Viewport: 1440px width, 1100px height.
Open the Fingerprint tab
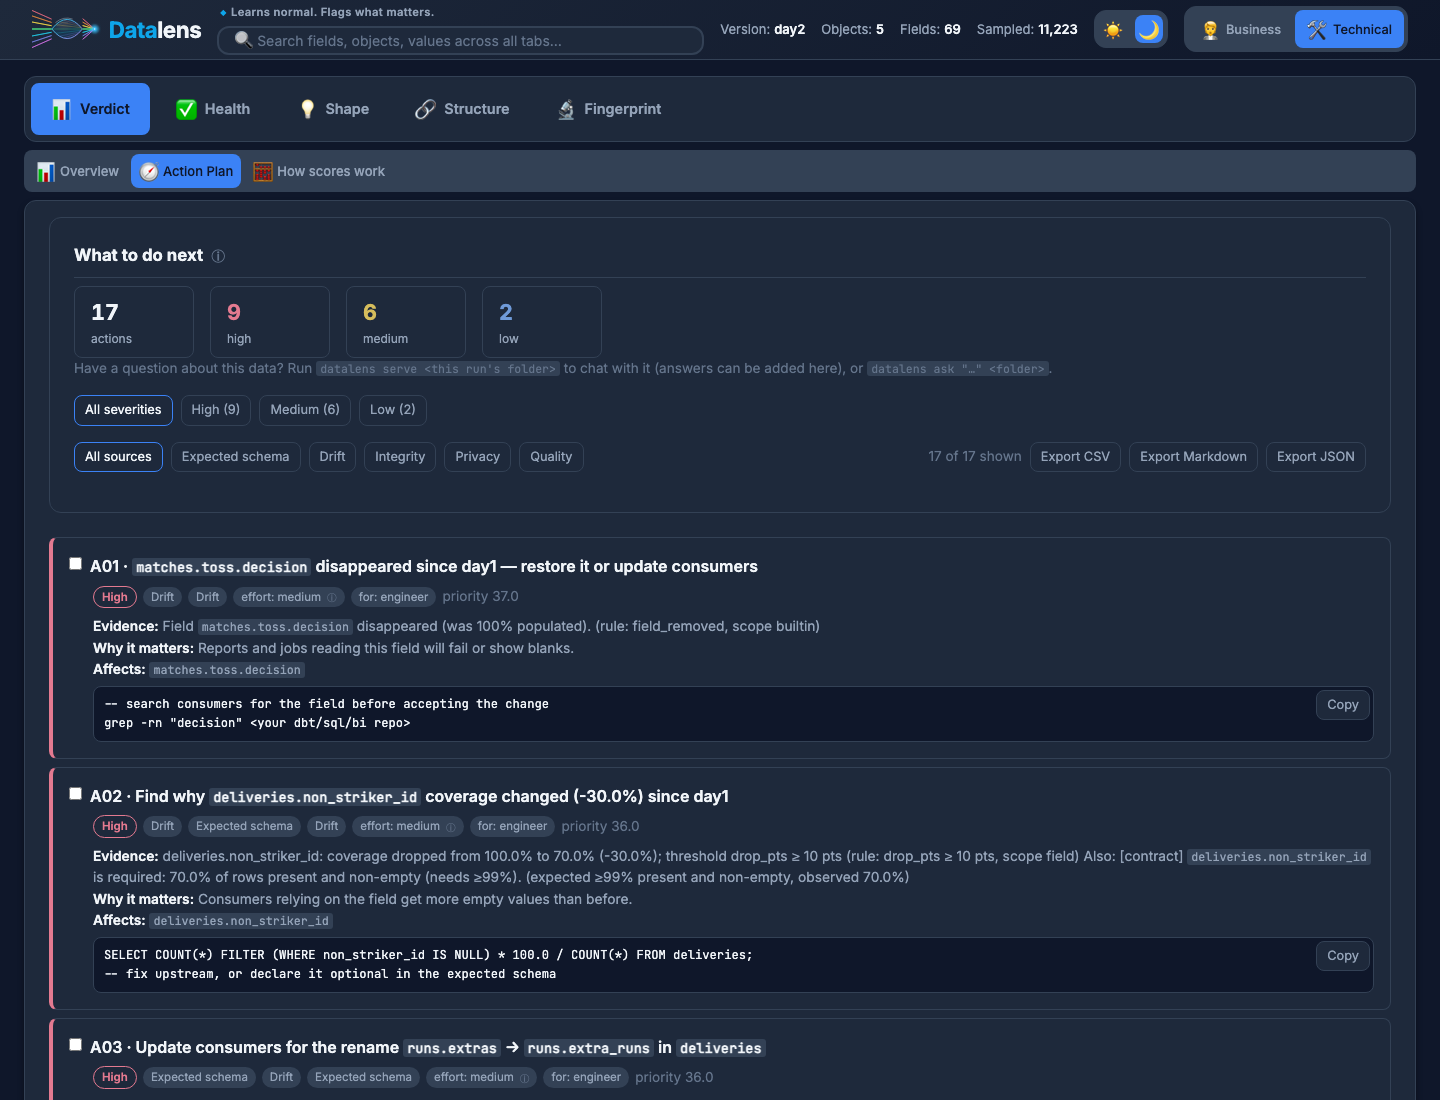pos(609,109)
